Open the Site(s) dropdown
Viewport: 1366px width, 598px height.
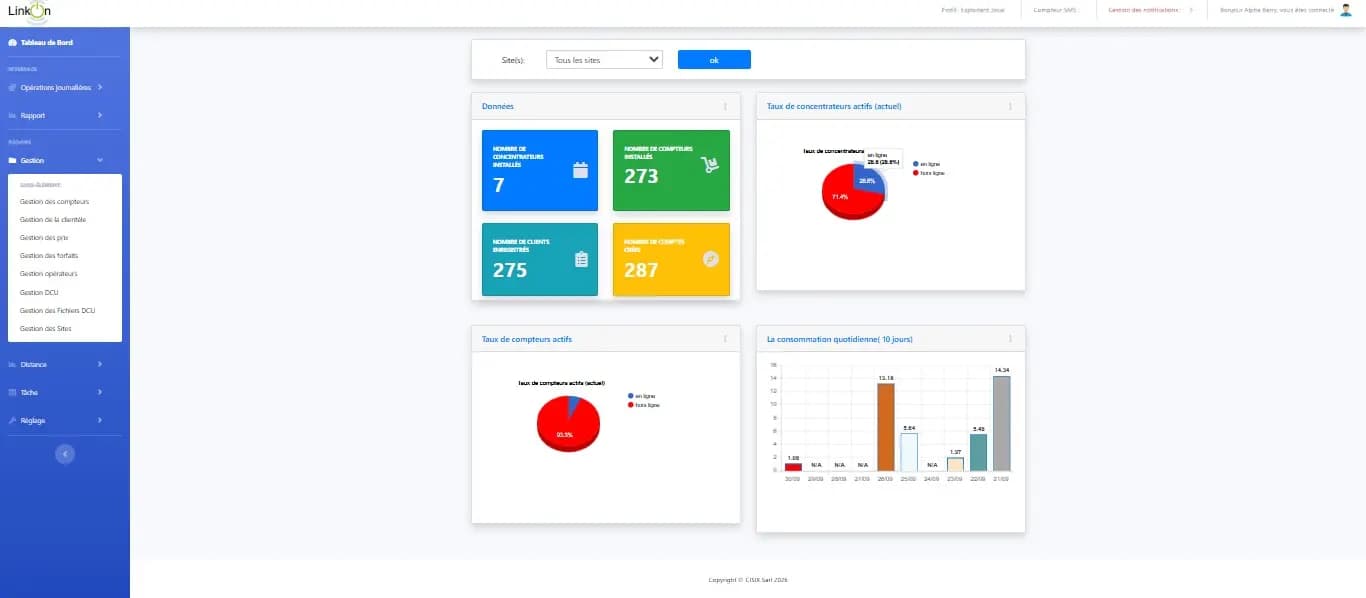[x=604, y=60]
